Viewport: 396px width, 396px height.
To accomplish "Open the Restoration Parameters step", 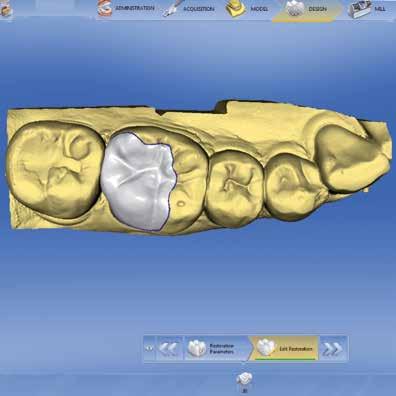I will pyautogui.click(x=216, y=349).
